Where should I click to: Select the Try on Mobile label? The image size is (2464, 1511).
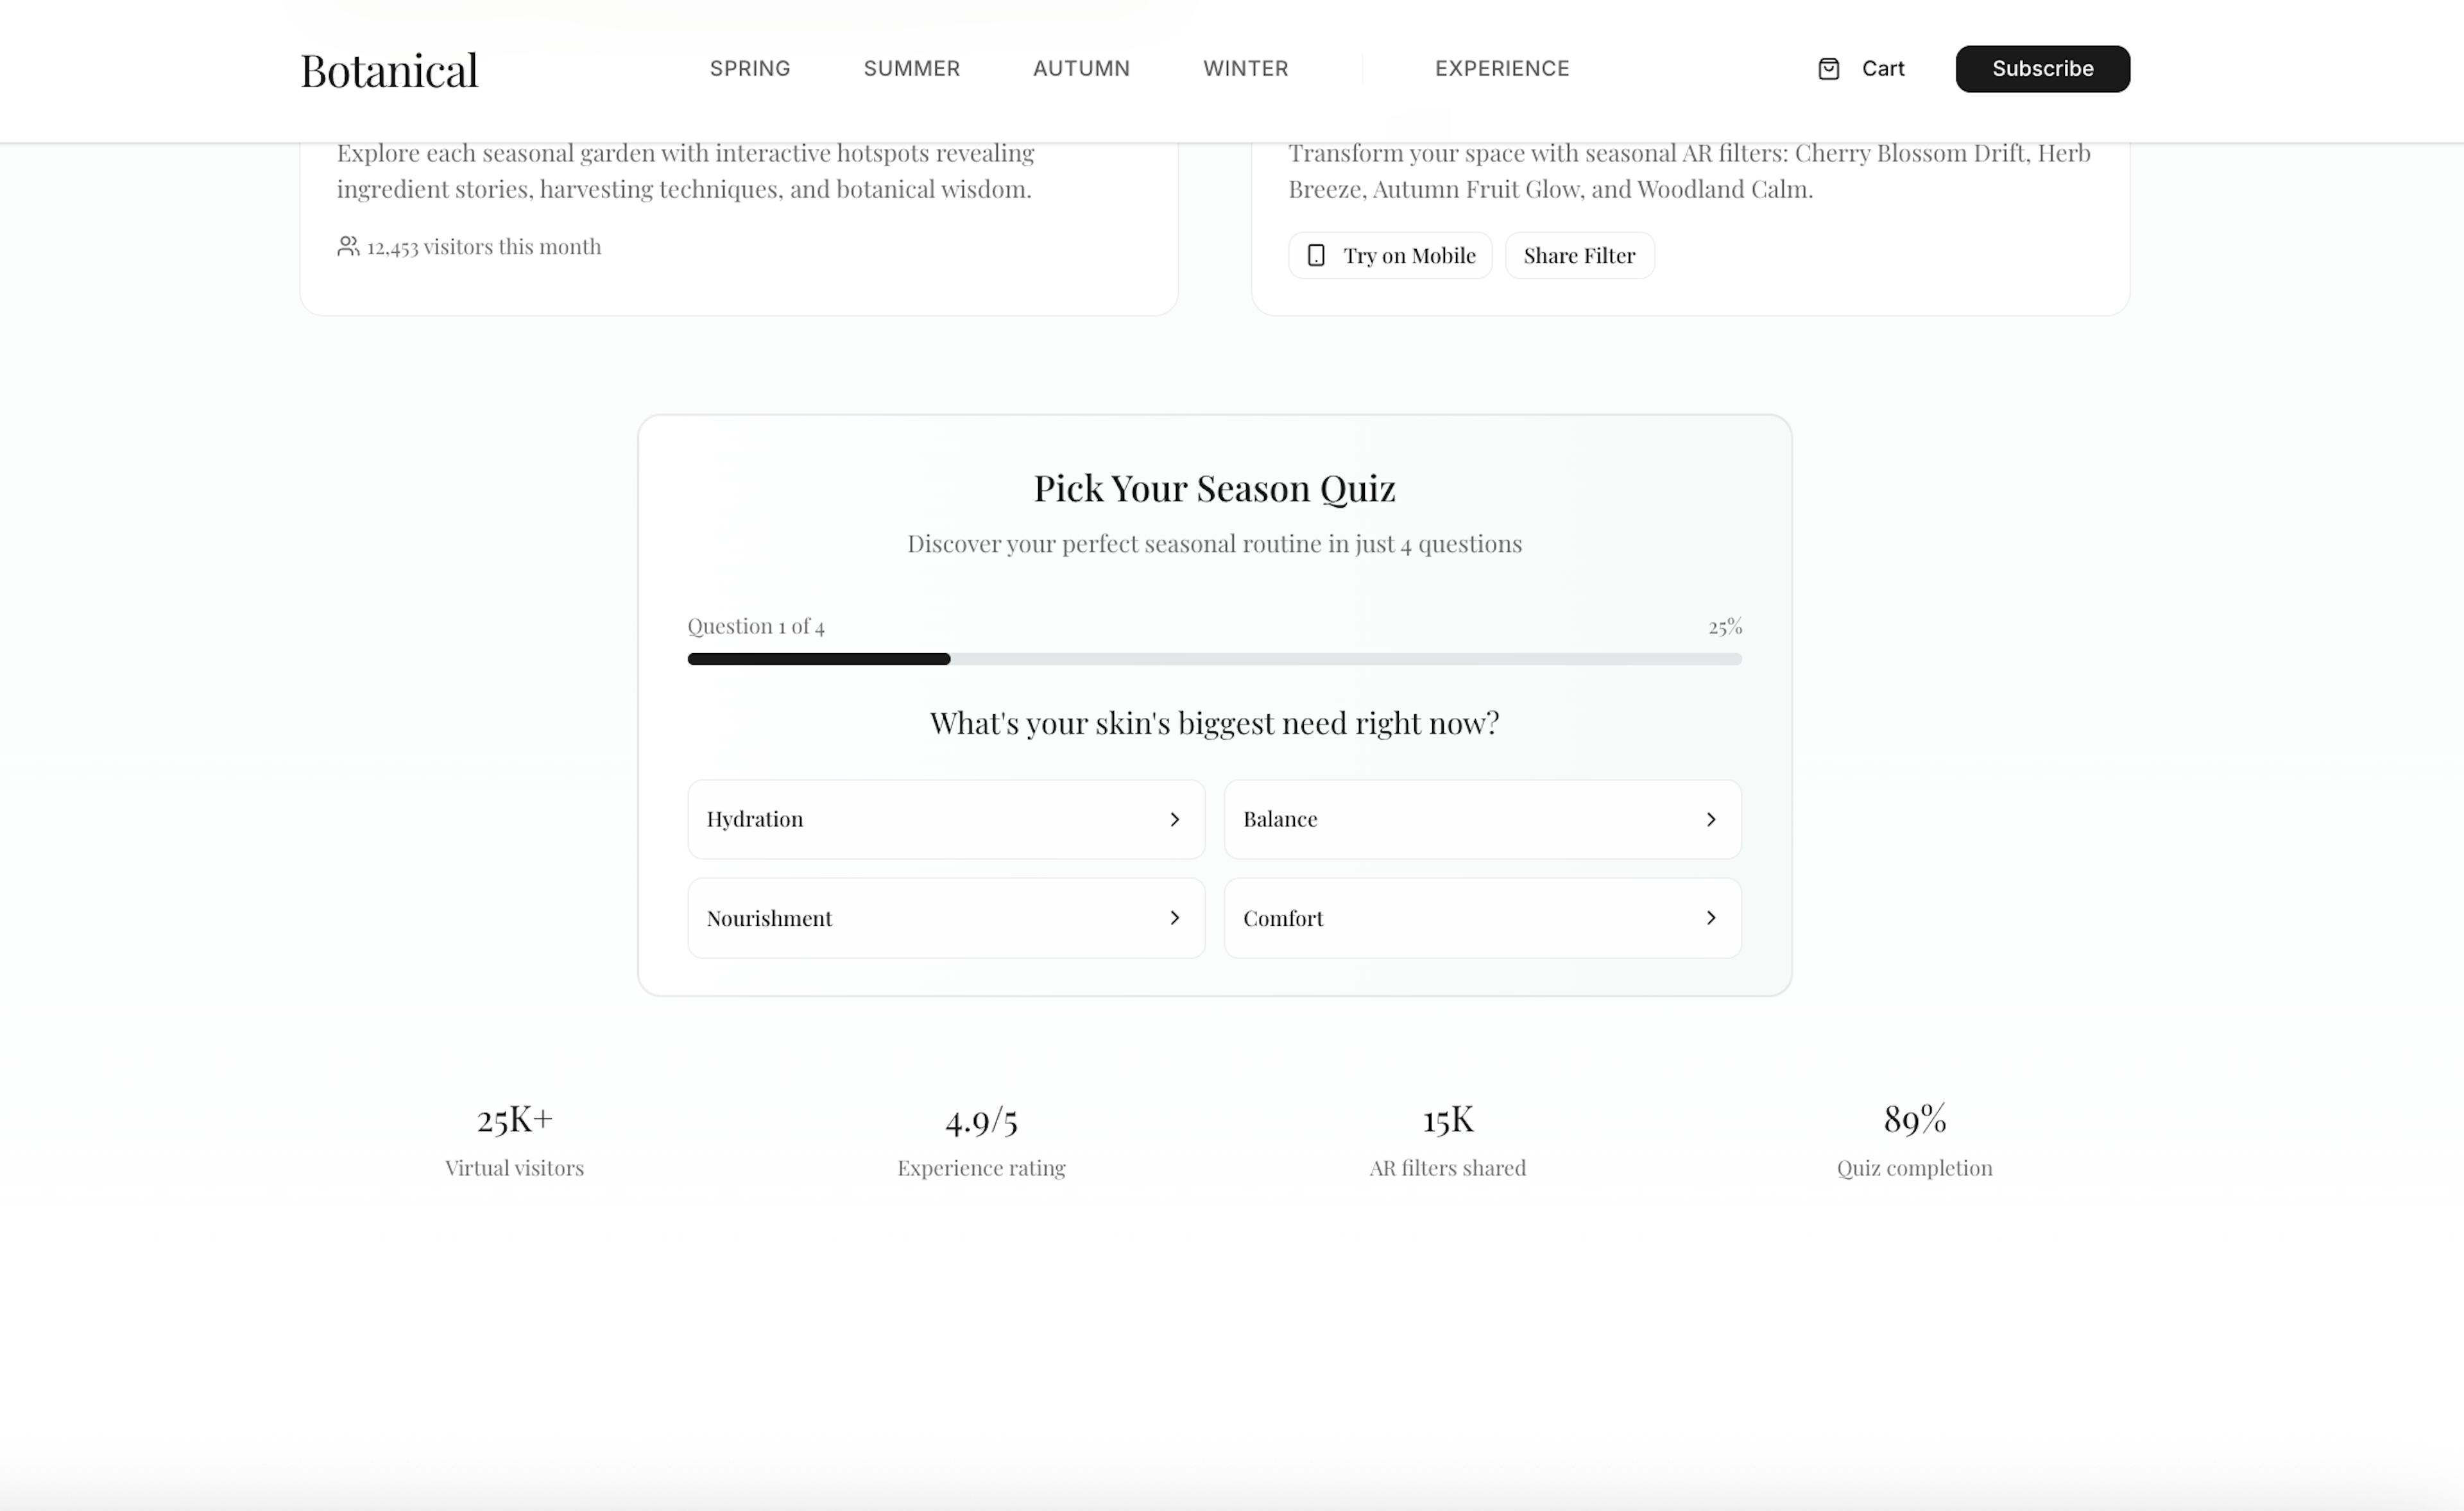click(x=1409, y=256)
